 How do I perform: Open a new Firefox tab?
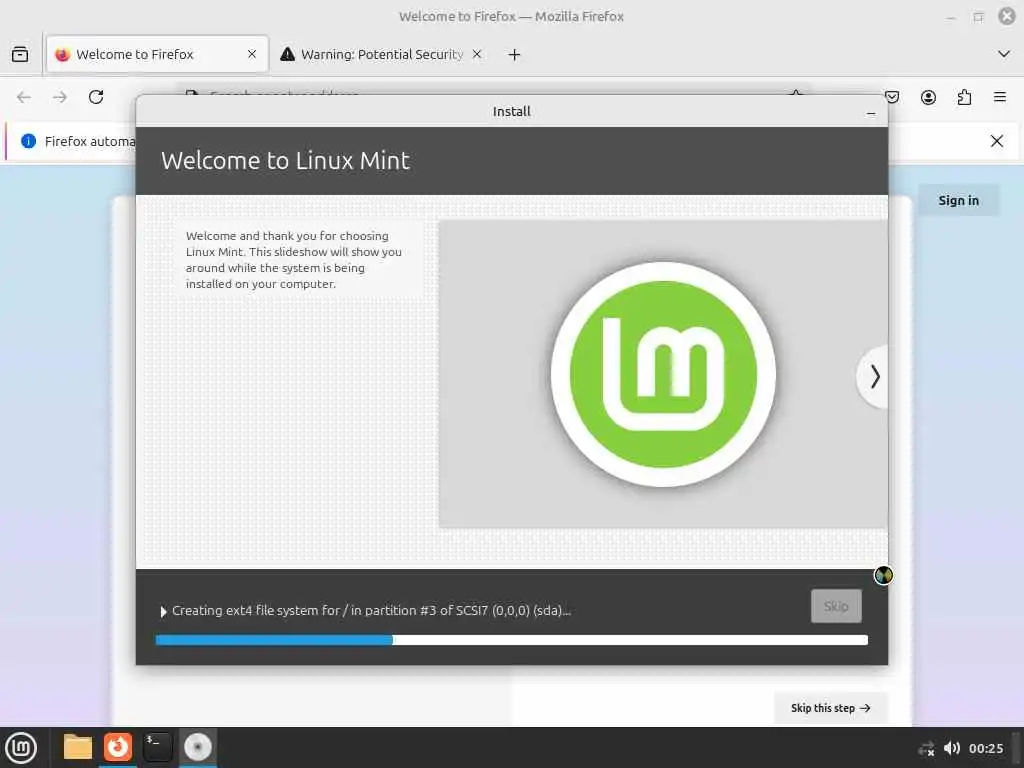[514, 55]
